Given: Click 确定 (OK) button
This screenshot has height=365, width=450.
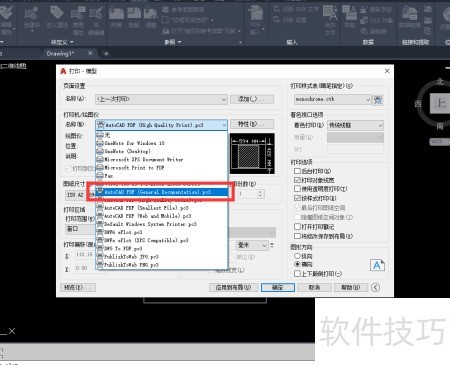Looking at the screenshot, I should pos(278,287).
